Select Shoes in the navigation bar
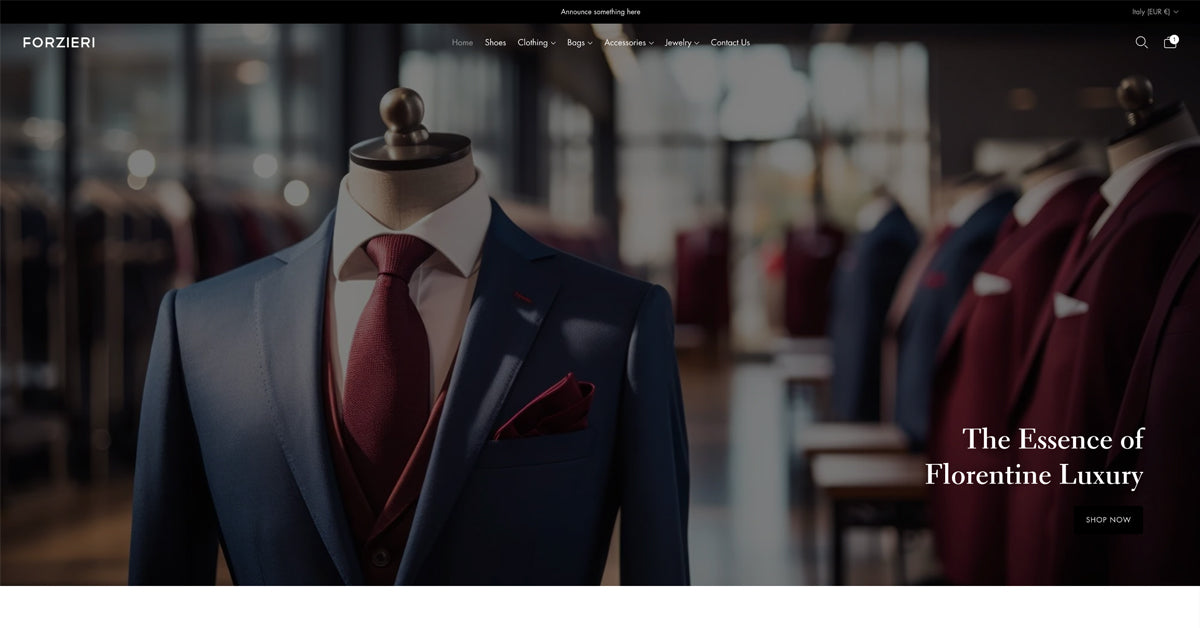Viewport: 1200px width, 628px height. [495, 42]
